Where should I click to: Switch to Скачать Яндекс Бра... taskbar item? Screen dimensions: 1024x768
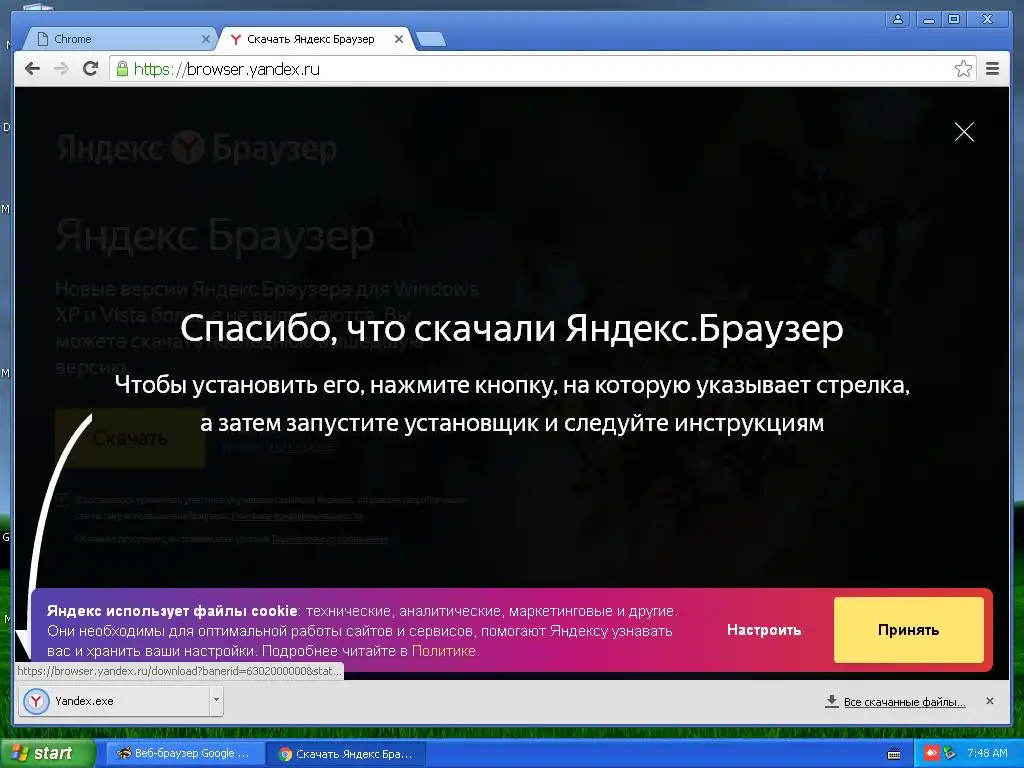[x=346, y=754]
